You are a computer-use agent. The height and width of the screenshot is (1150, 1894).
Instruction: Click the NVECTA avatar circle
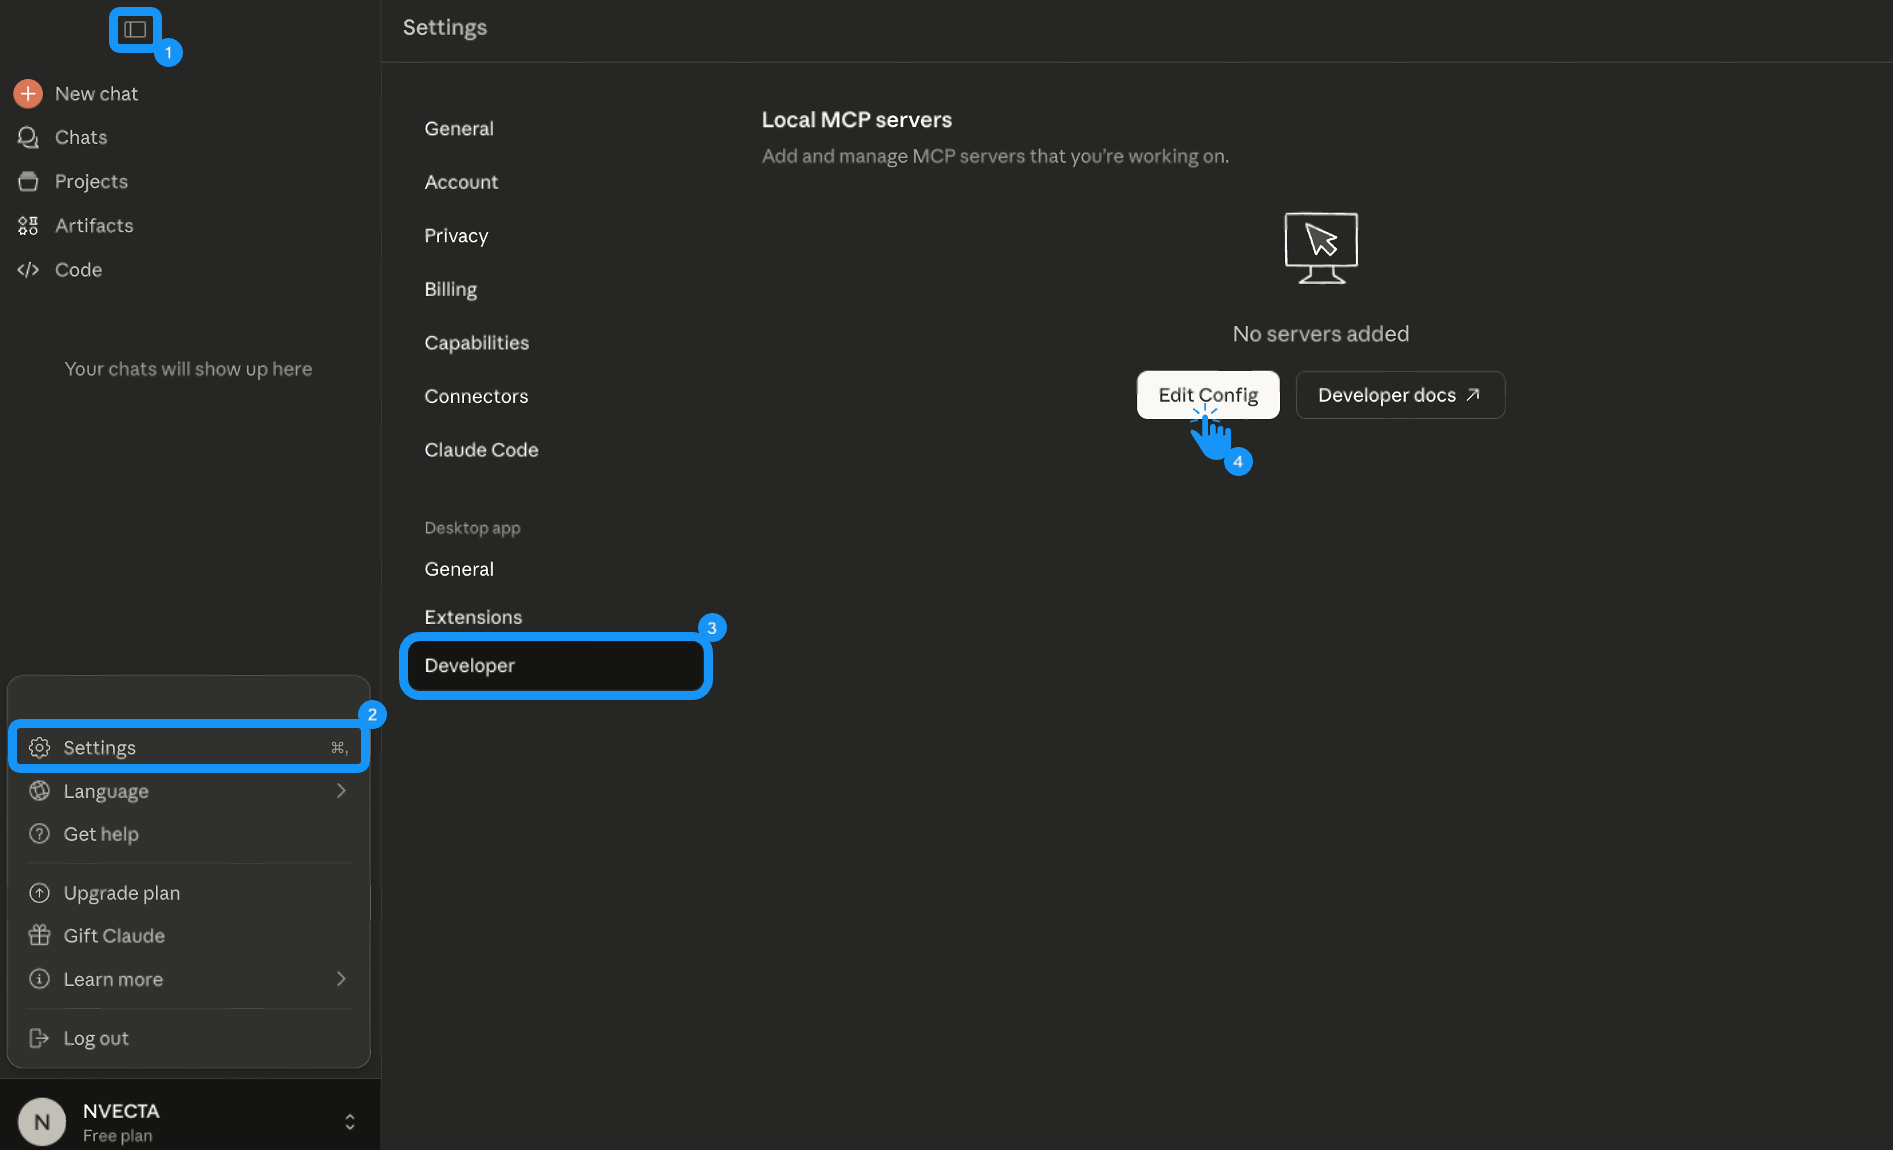[x=42, y=1122]
